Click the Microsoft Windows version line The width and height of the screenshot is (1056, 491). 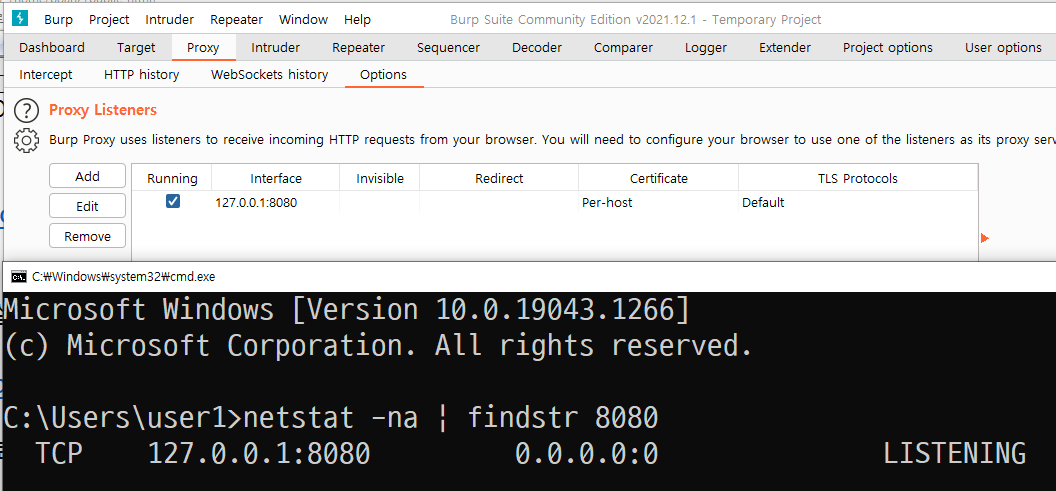pyautogui.click(x=348, y=310)
